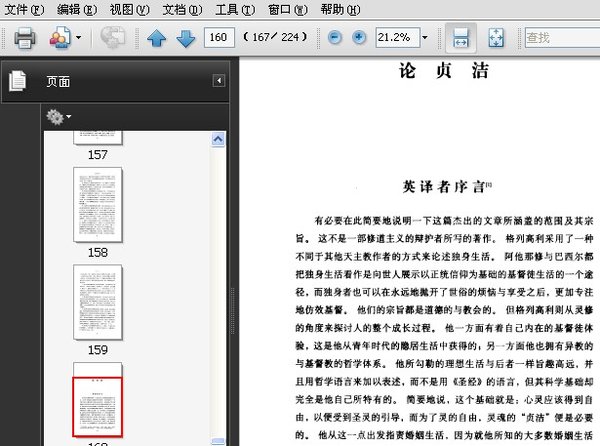Open the Pages panel icon
Viewport: 600px width, 446px height.
coord(17,82)
